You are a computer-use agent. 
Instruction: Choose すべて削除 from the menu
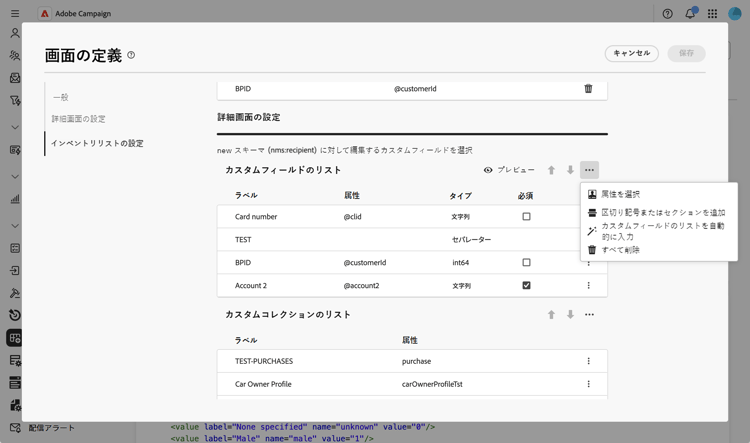[659, 250]
